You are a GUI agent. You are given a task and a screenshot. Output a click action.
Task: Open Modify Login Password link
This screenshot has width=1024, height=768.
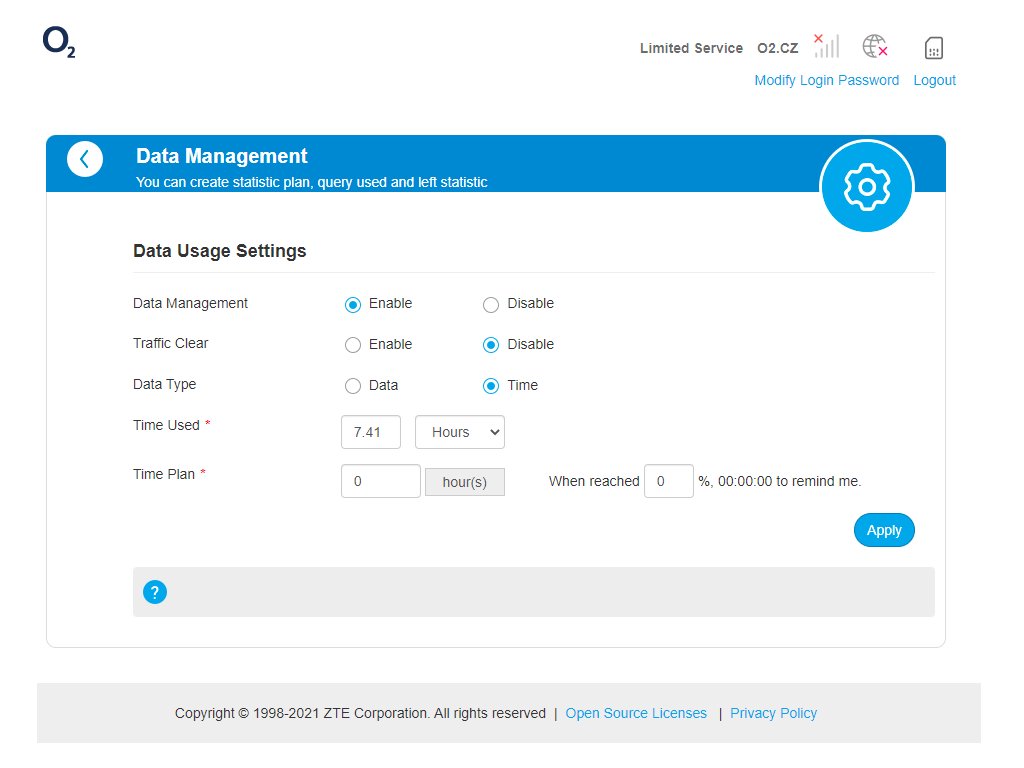click(826, 80)
